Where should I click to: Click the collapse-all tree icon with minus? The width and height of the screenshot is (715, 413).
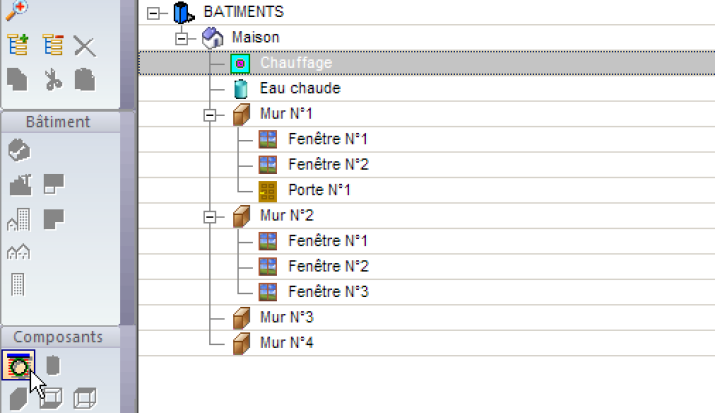pos(52,45)
